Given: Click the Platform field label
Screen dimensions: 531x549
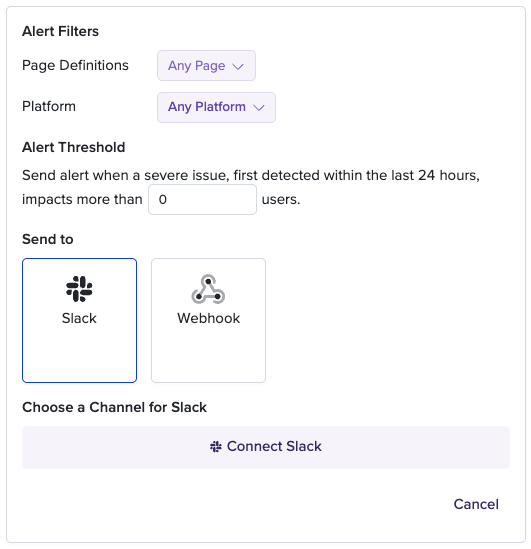Looking at the screenshot, I should pyautogui.click(x=49, y=106).
